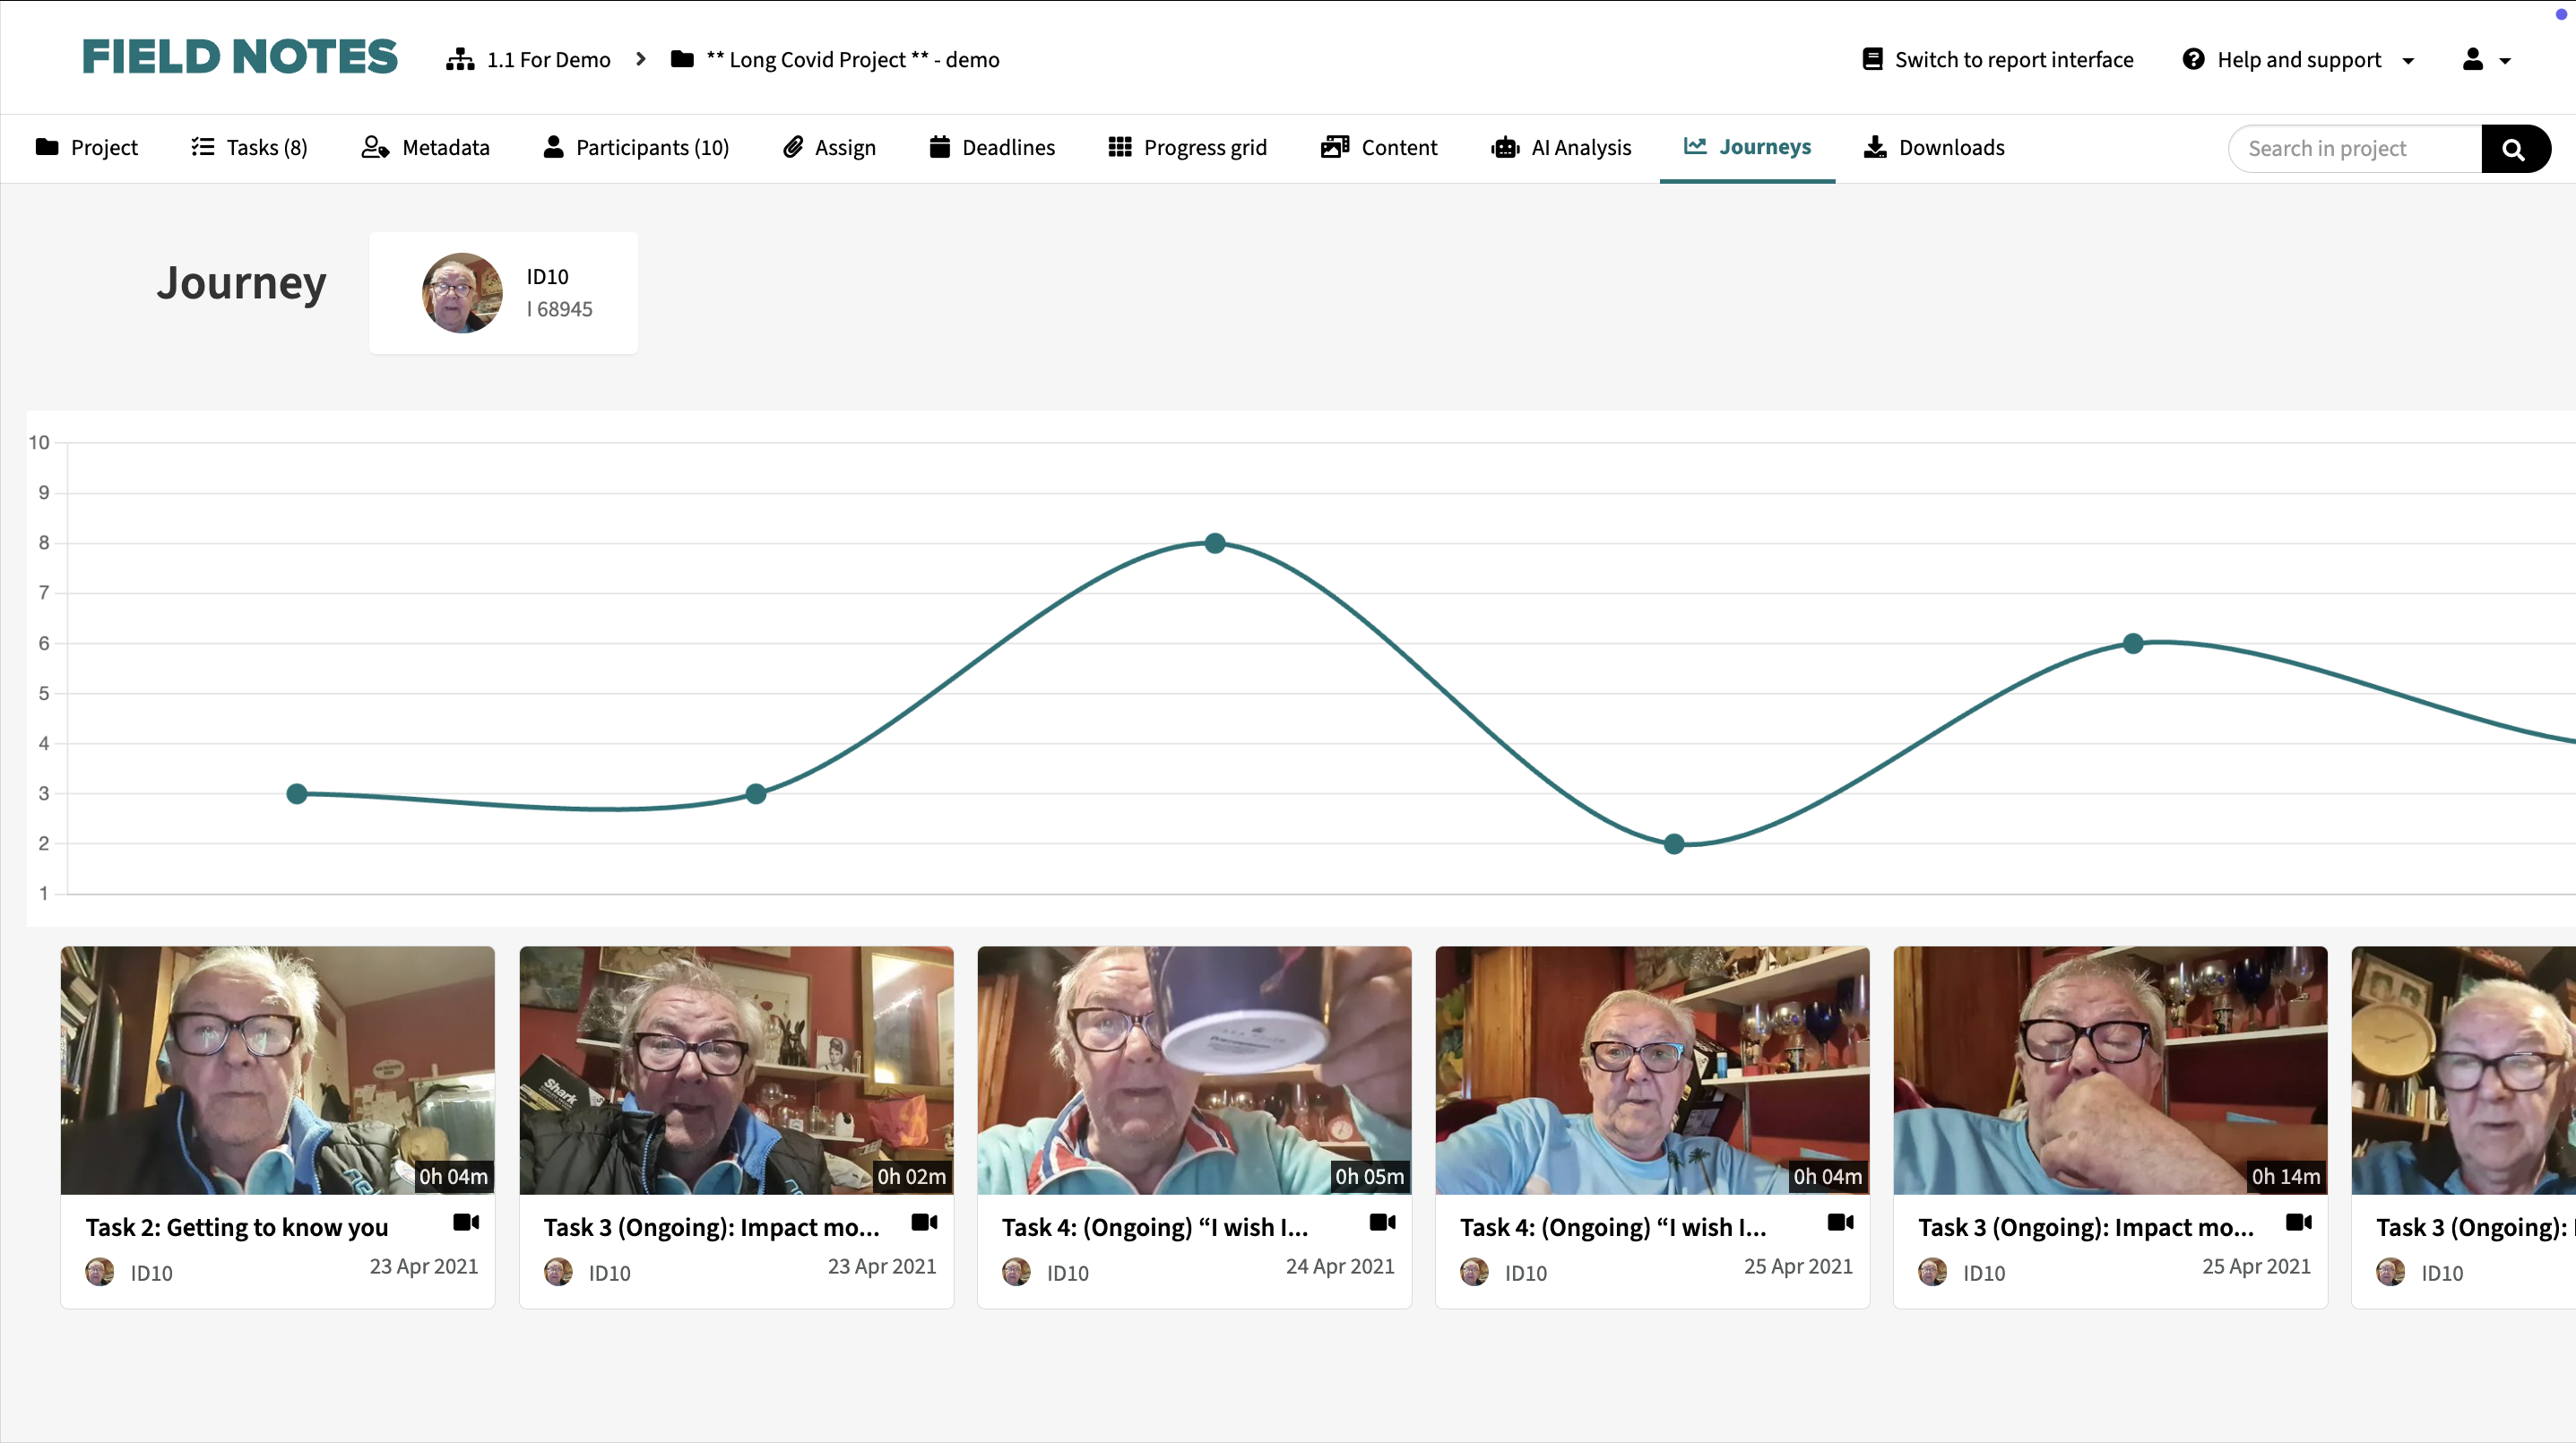
Task: Open the account menu chevron
Action: (x=2504, y=61)
